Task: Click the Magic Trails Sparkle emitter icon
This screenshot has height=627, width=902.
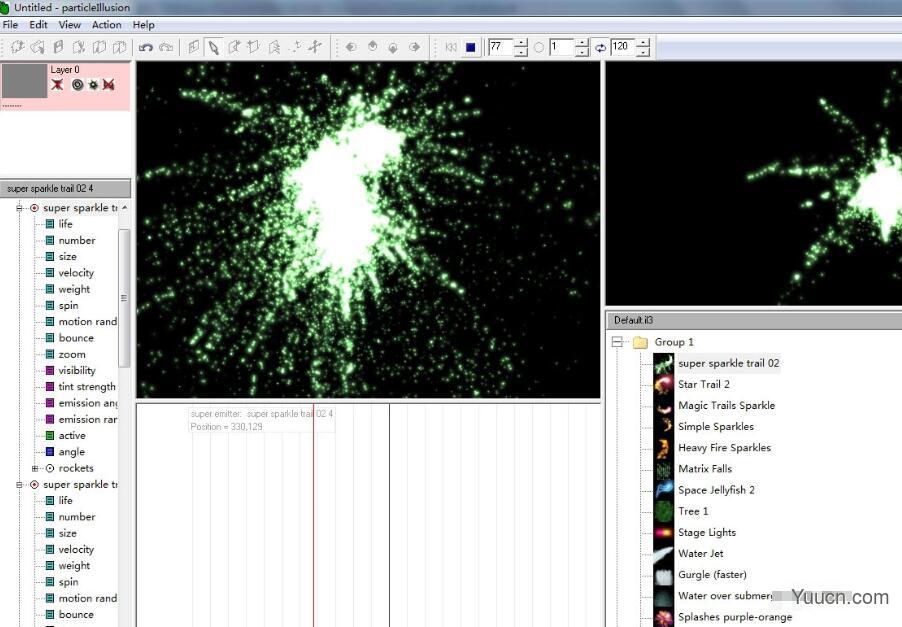Action: click(664, 405)
